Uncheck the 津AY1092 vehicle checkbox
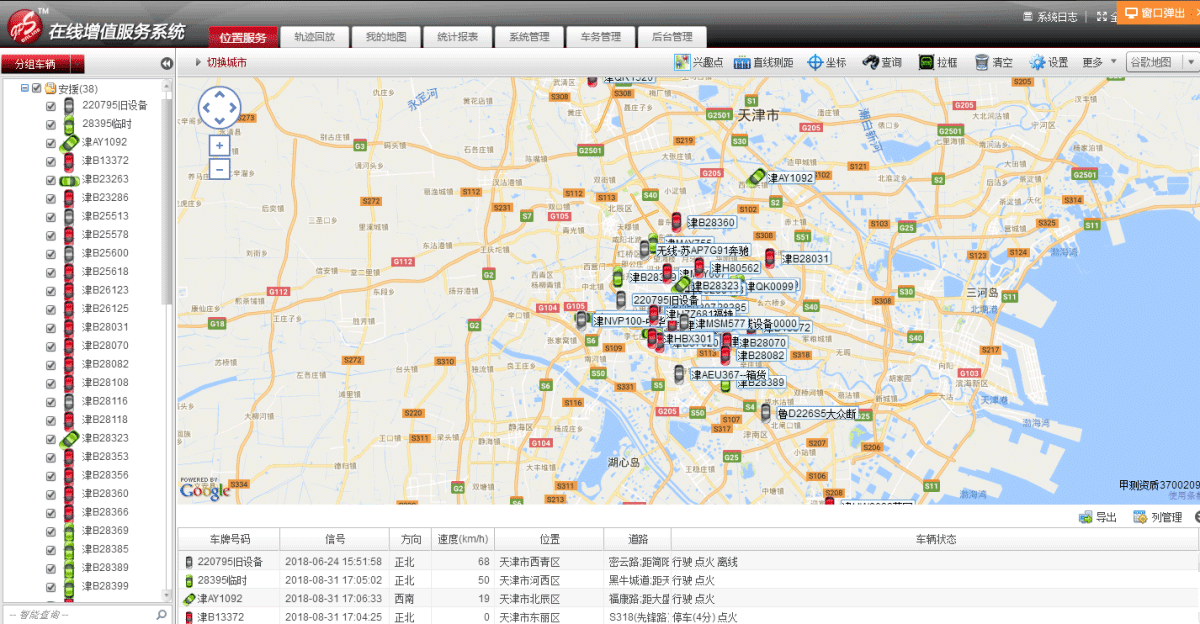The image size is (1200, 624). click(51, 142)
